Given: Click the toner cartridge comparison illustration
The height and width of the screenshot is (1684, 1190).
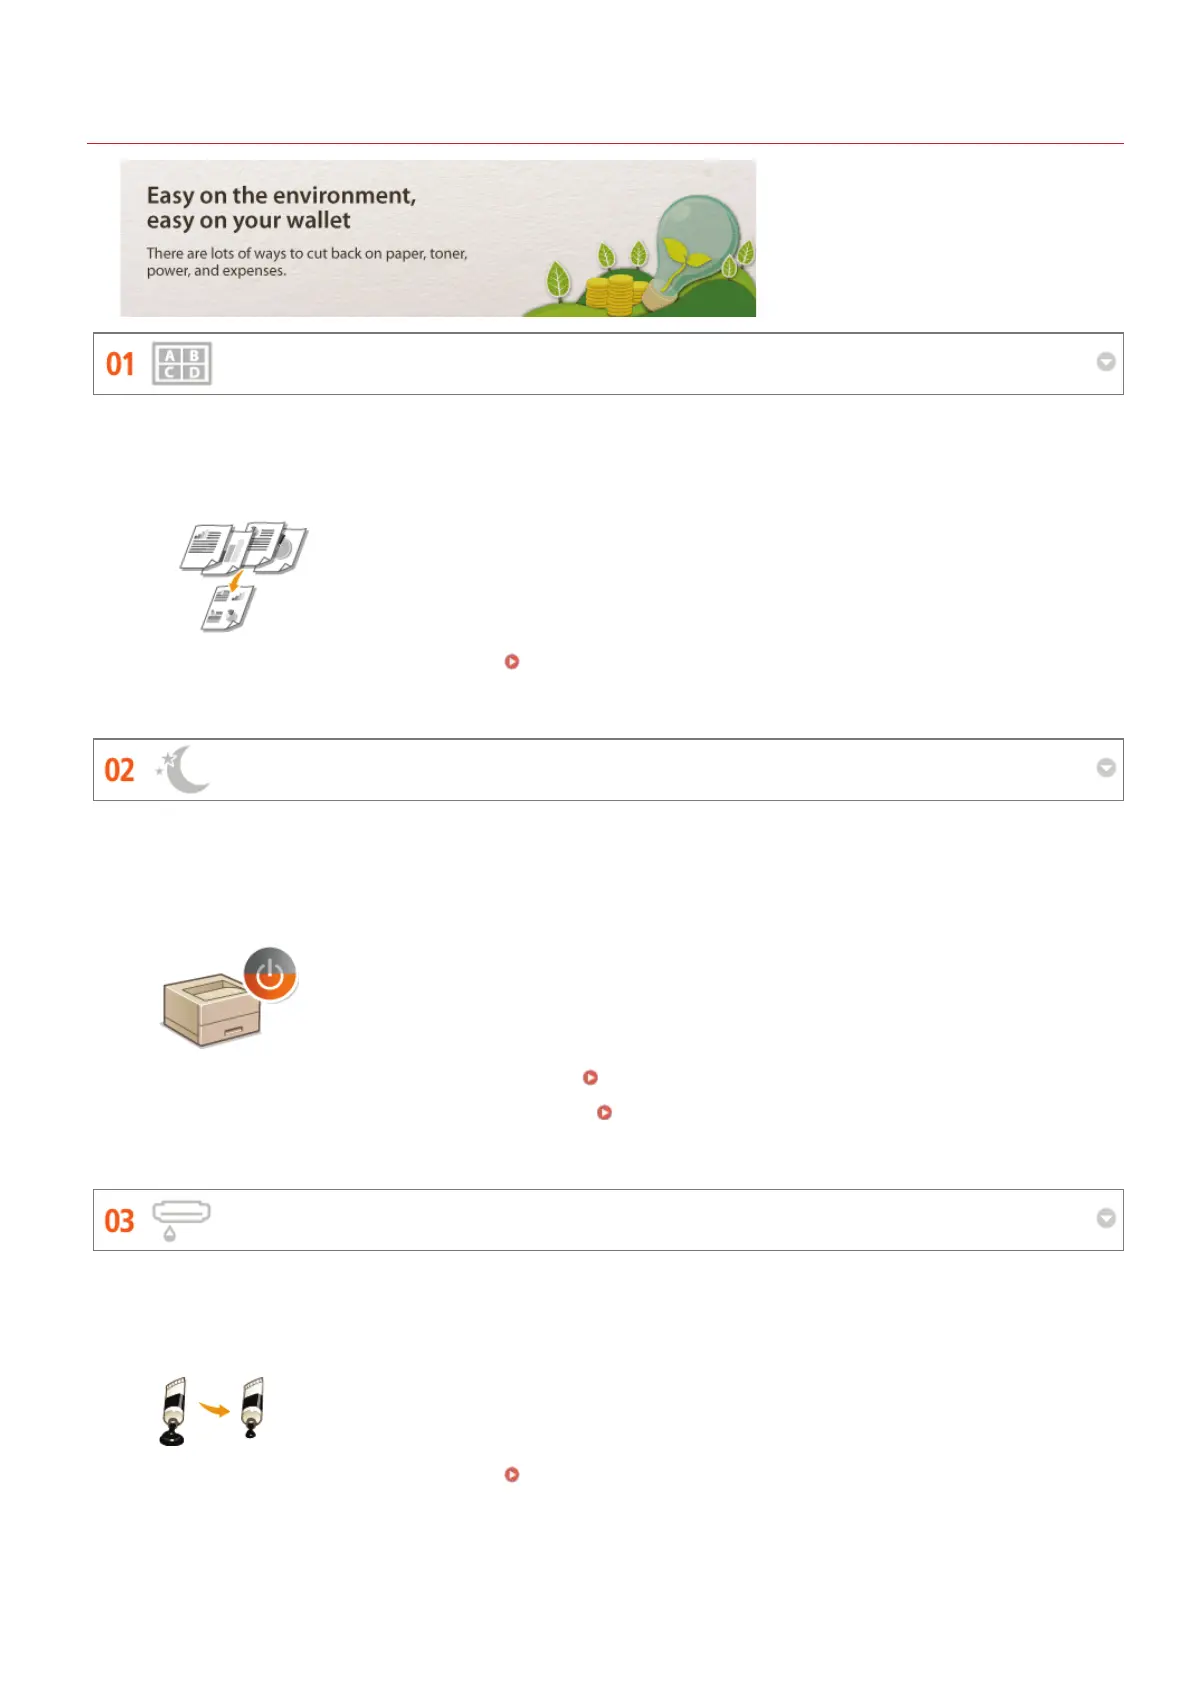Looking at the screenshot, I should pos(212,1411).
